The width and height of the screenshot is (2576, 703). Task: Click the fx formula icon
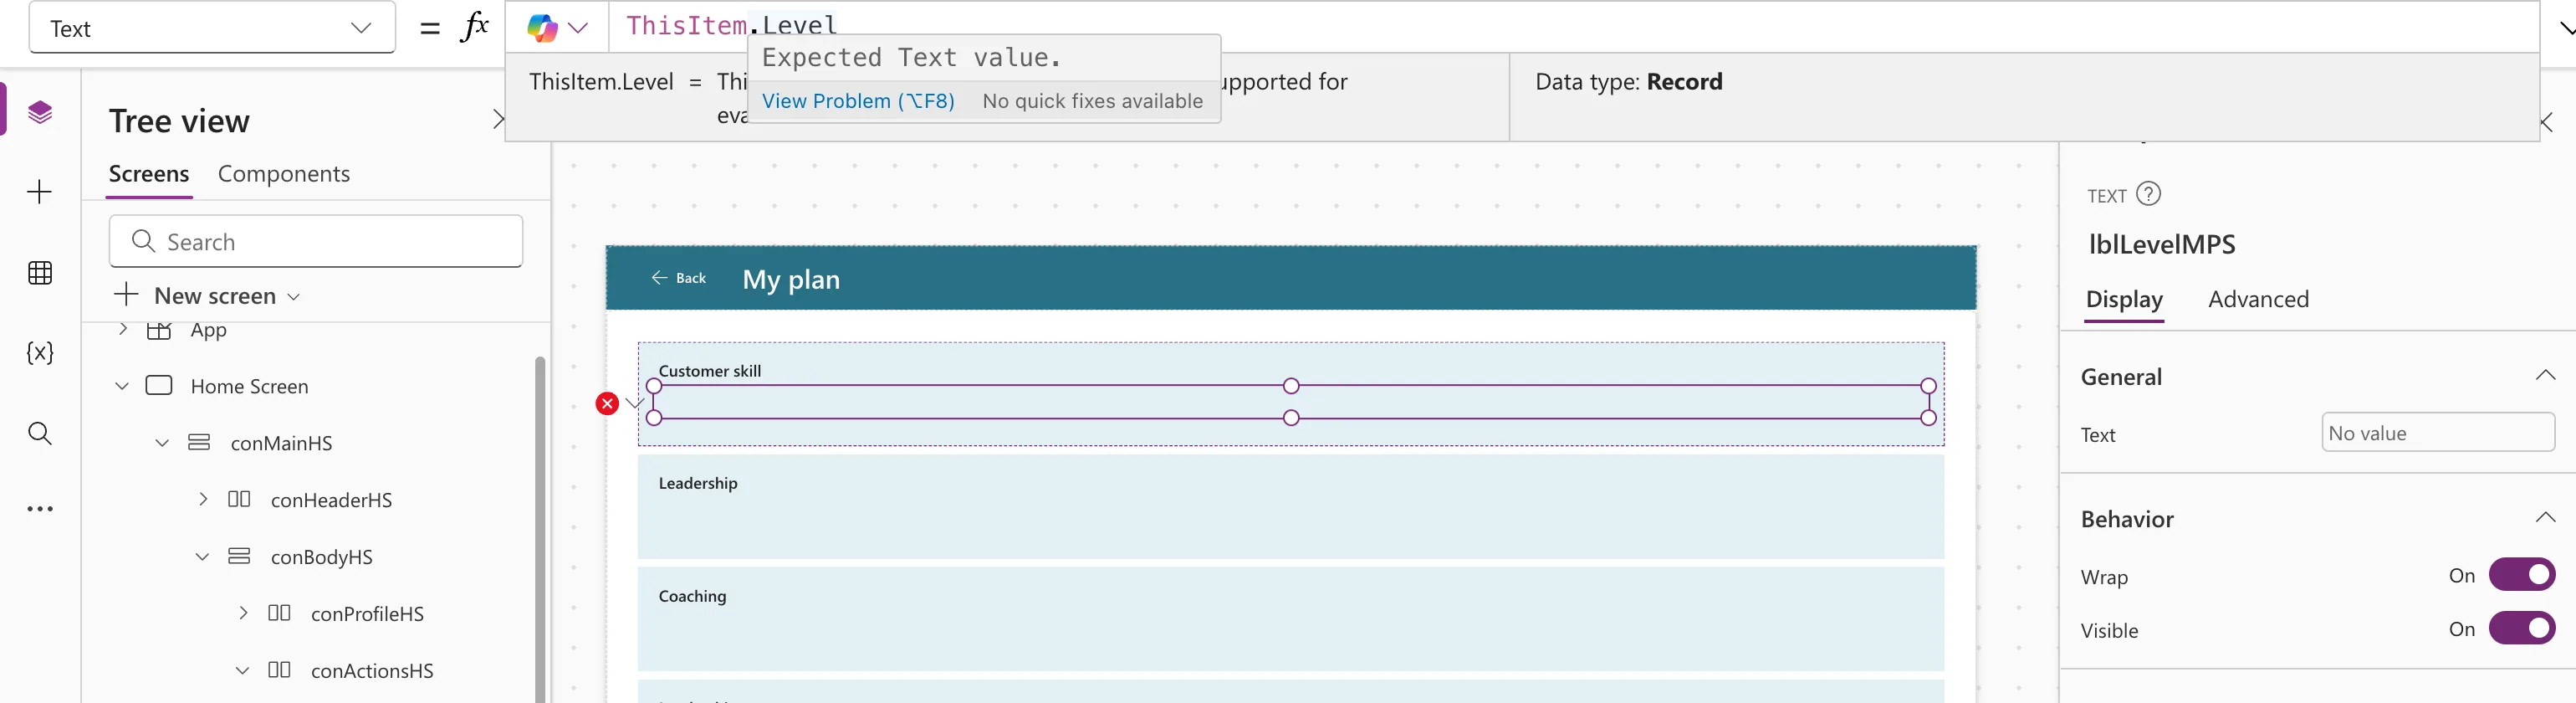(x=475, y=27)
